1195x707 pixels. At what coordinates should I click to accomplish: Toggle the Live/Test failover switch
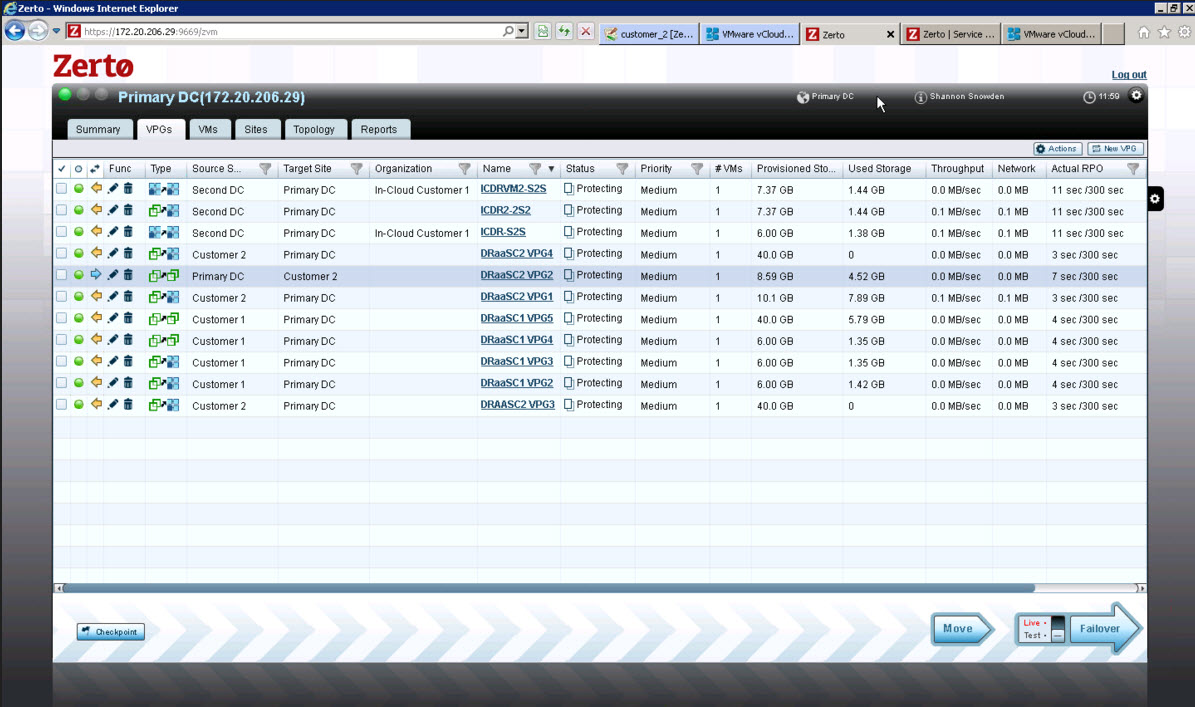tap(1058, 629)
